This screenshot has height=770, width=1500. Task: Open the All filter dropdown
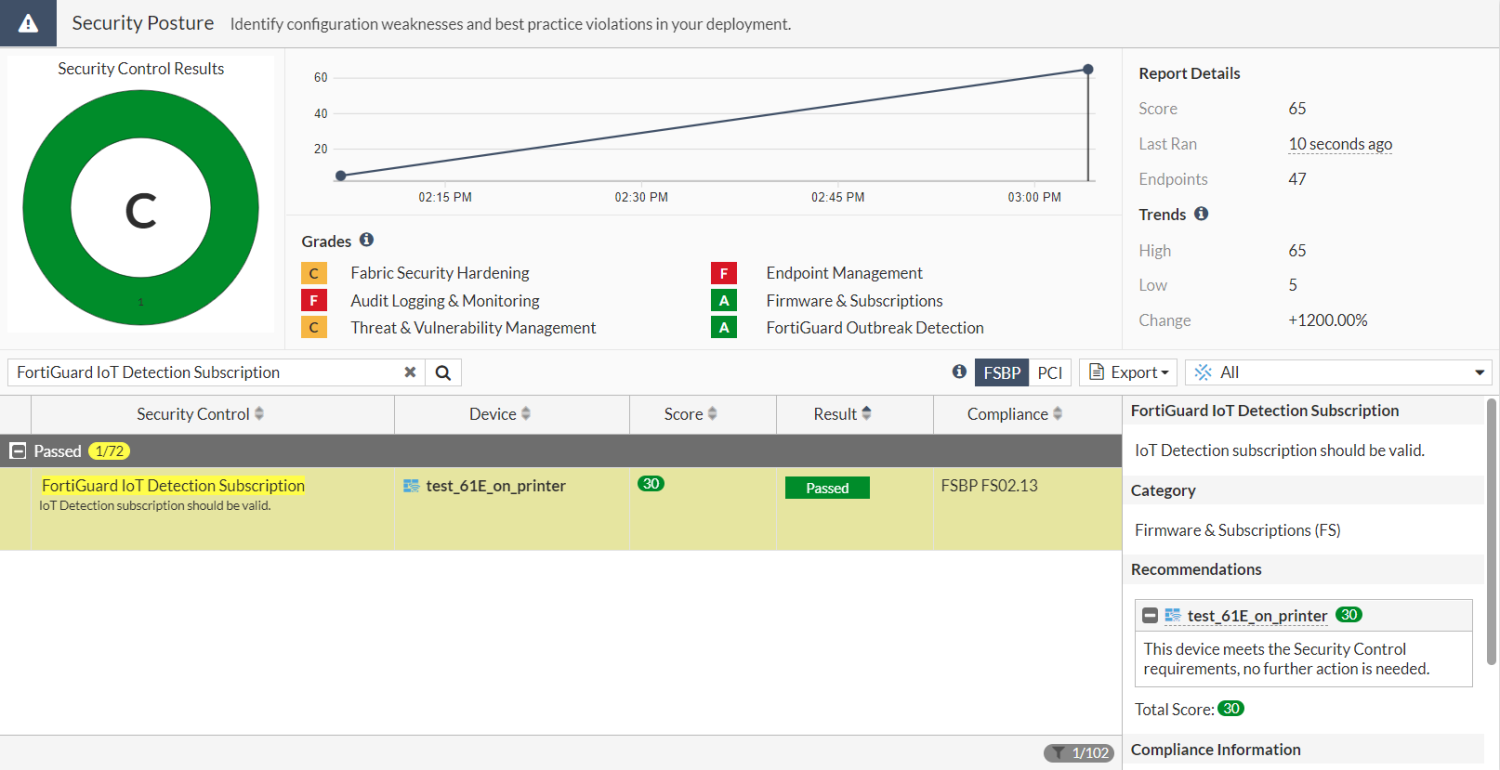point(1338,372)
